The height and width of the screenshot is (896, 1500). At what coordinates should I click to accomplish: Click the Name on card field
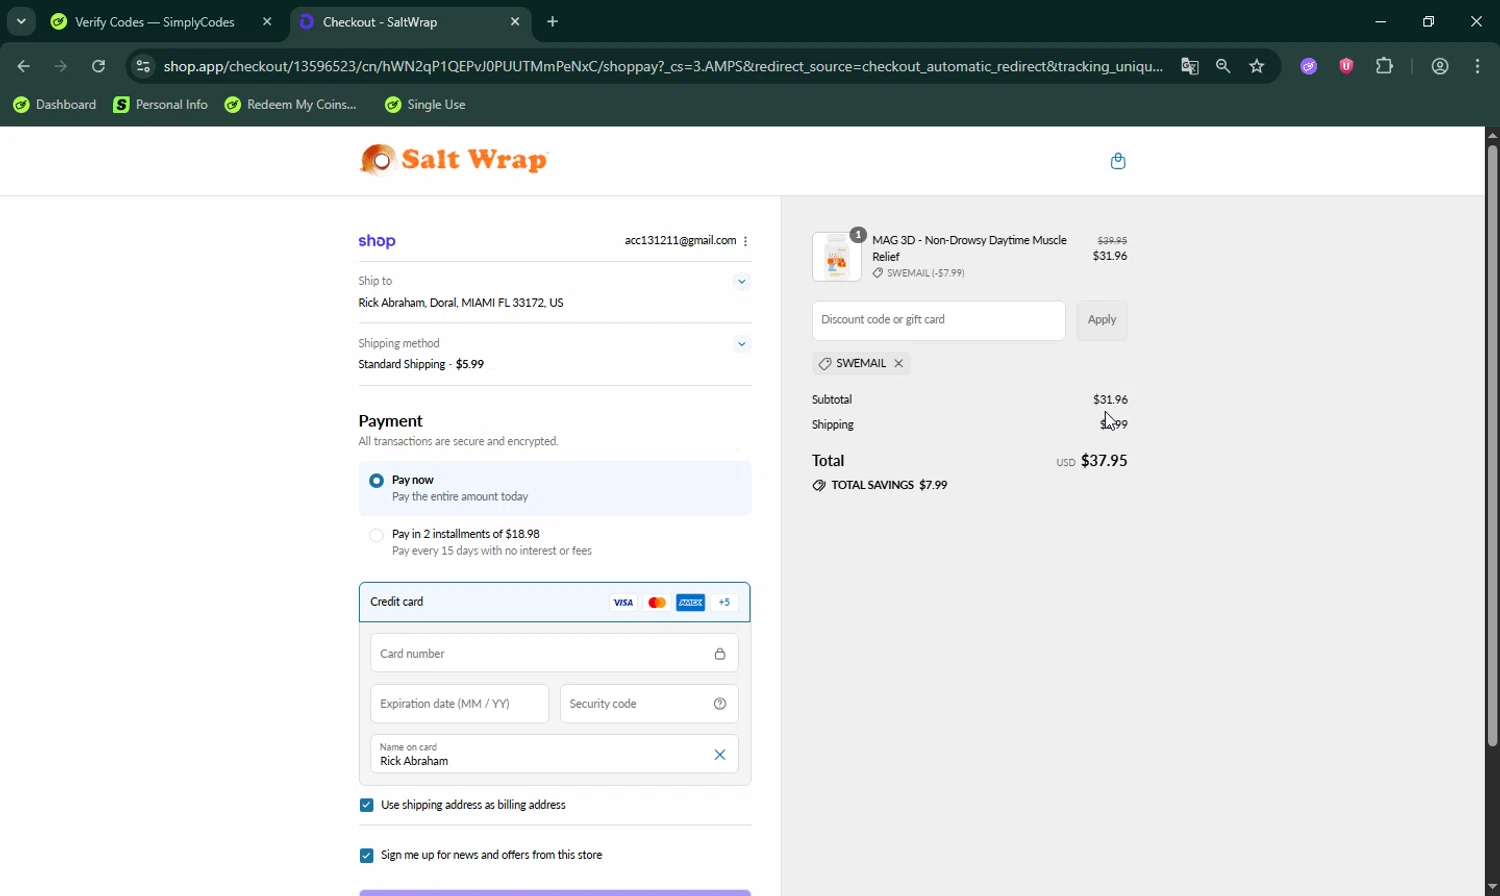click(x=554, y=754)
